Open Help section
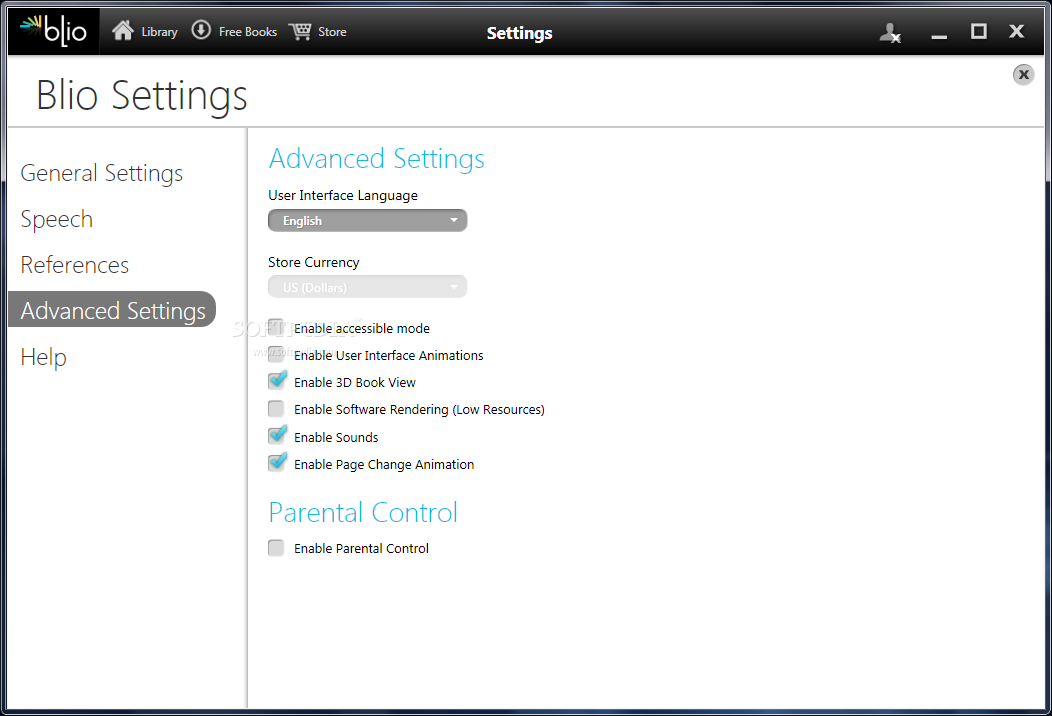 pos(44,357)
